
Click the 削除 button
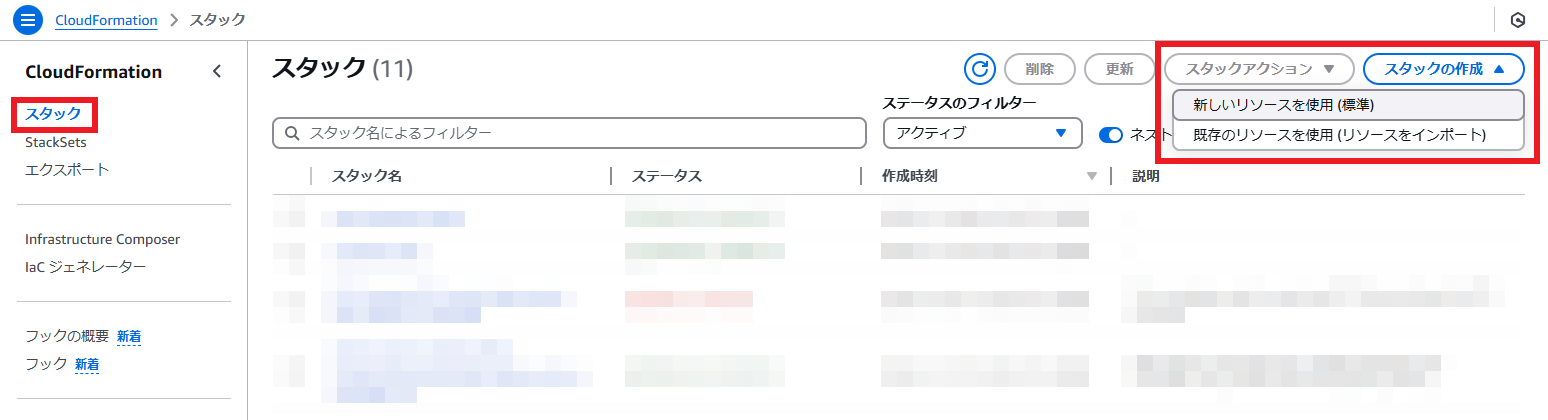1039,69
